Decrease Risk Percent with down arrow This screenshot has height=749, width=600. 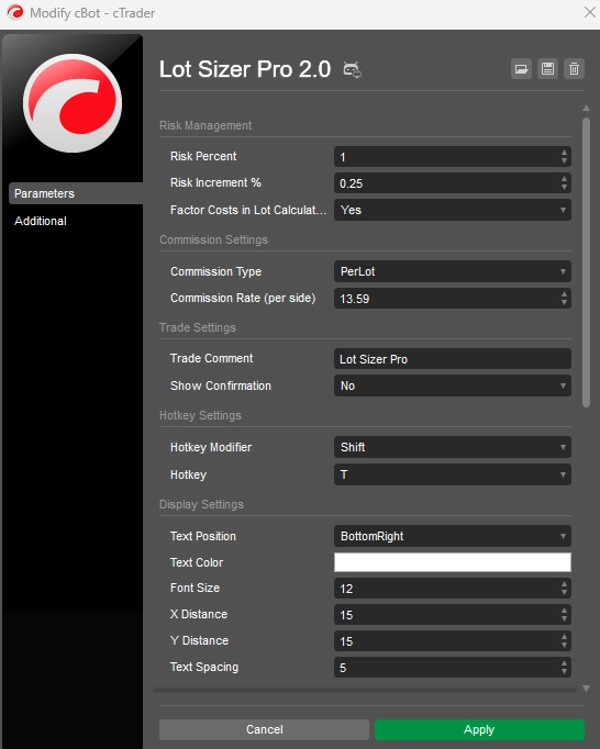point(564,161)
